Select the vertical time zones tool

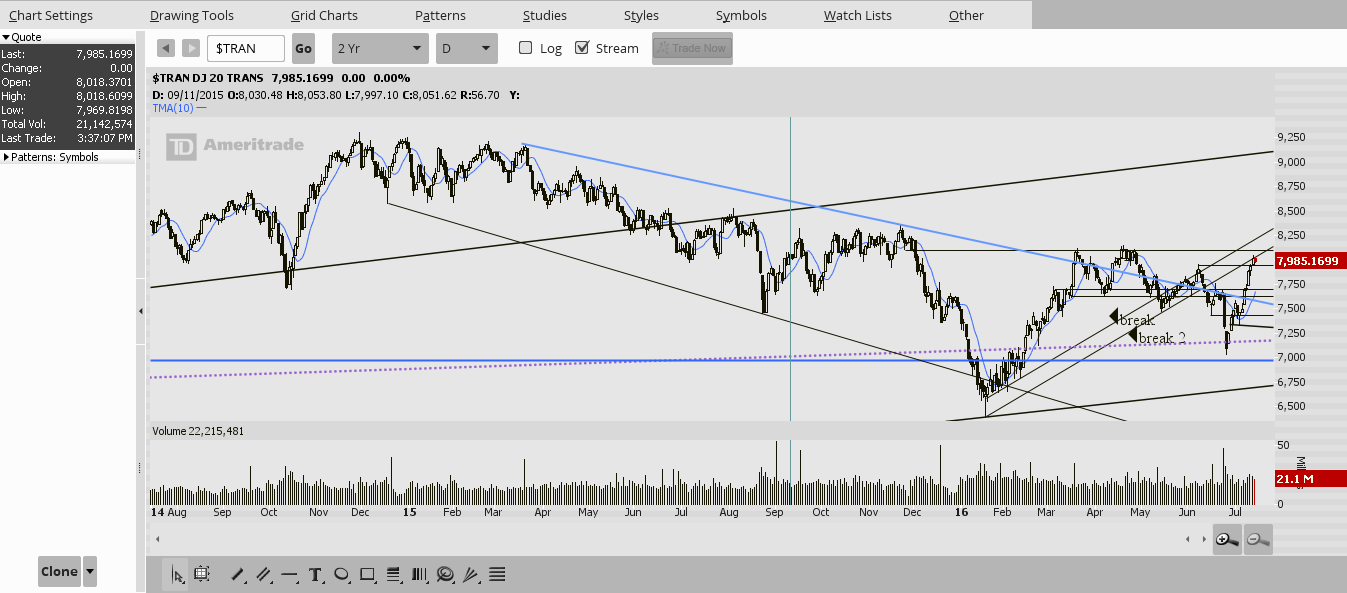tap(419, 574)
